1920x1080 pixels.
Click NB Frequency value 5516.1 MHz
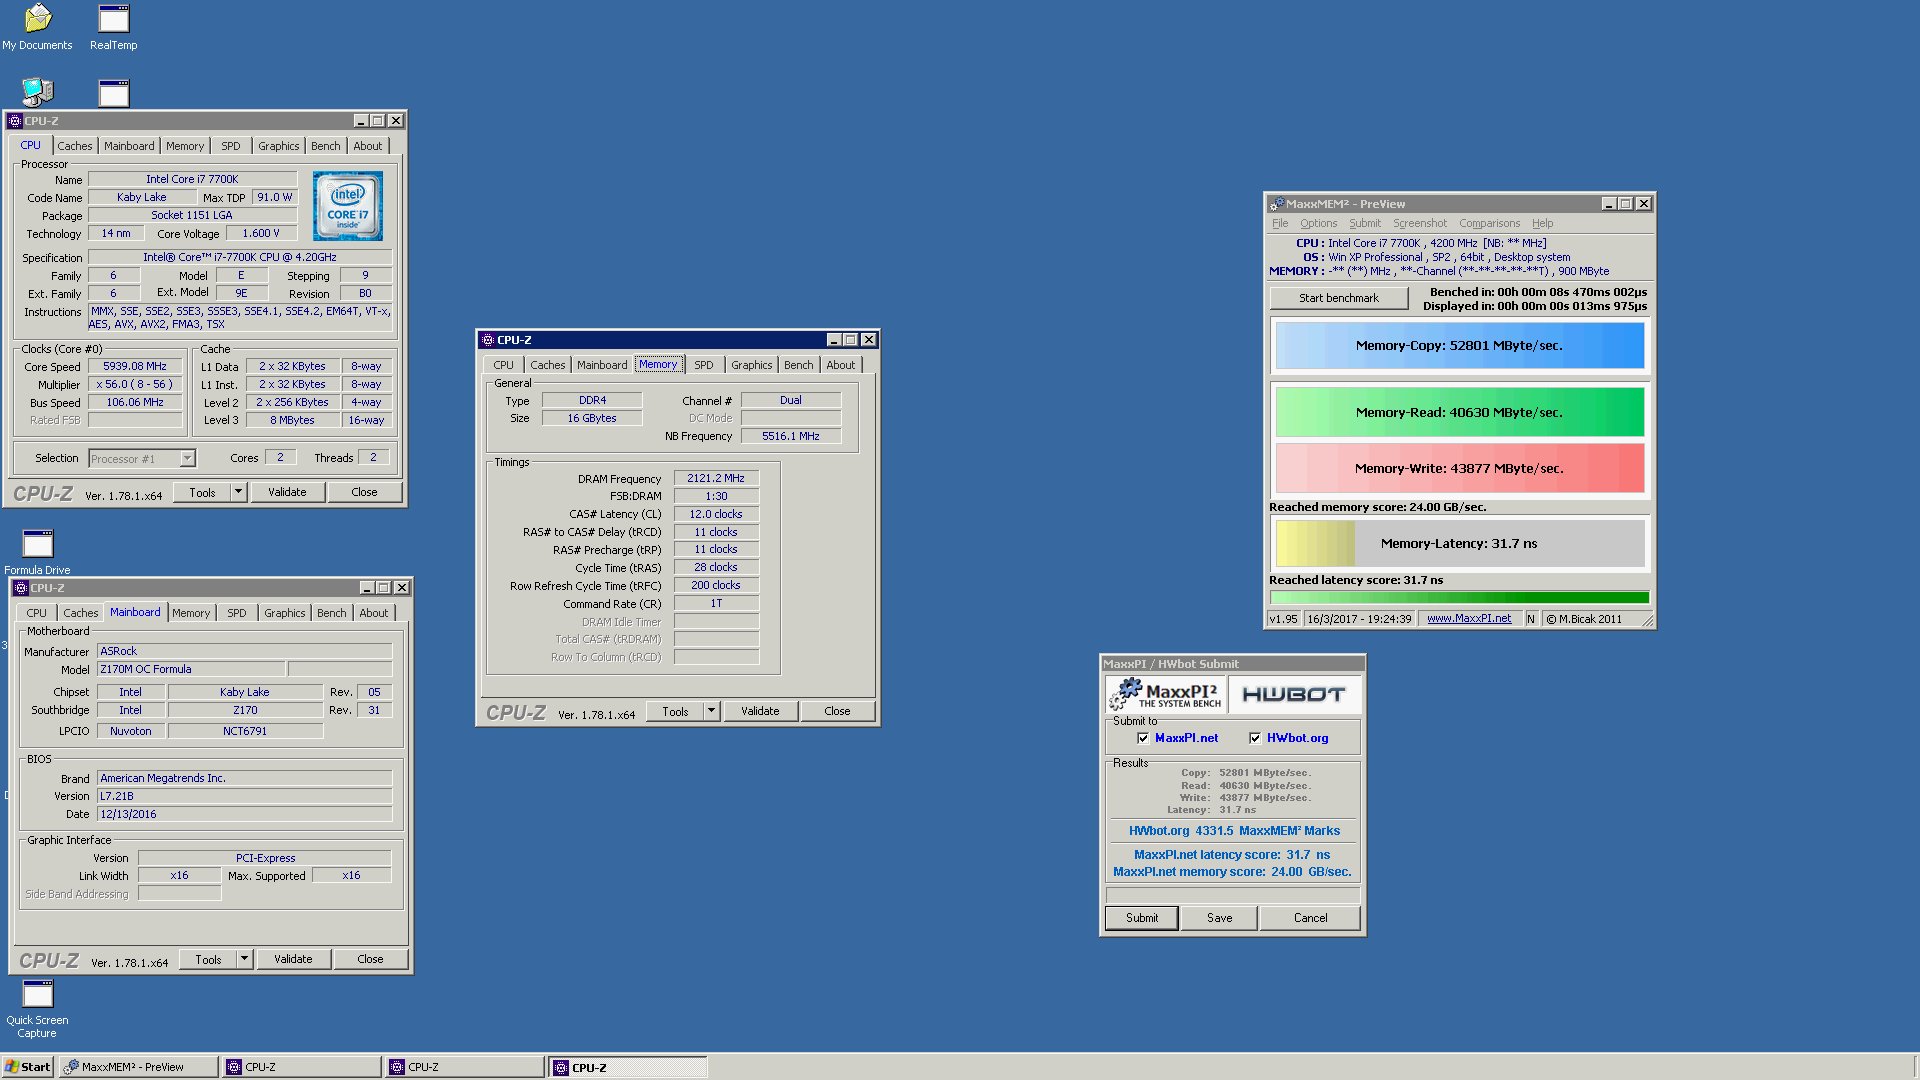(x=790, y=436)
